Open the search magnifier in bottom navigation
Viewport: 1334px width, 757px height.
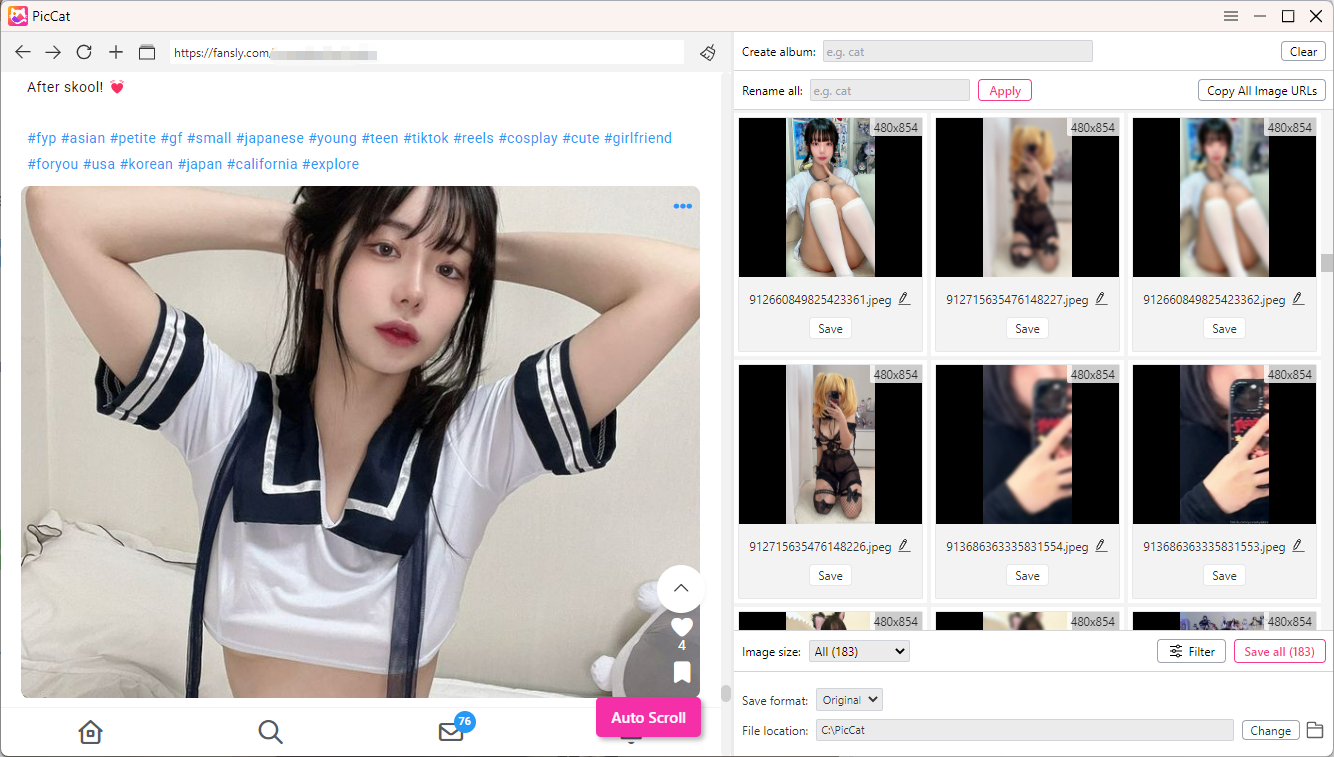(270, 732)
